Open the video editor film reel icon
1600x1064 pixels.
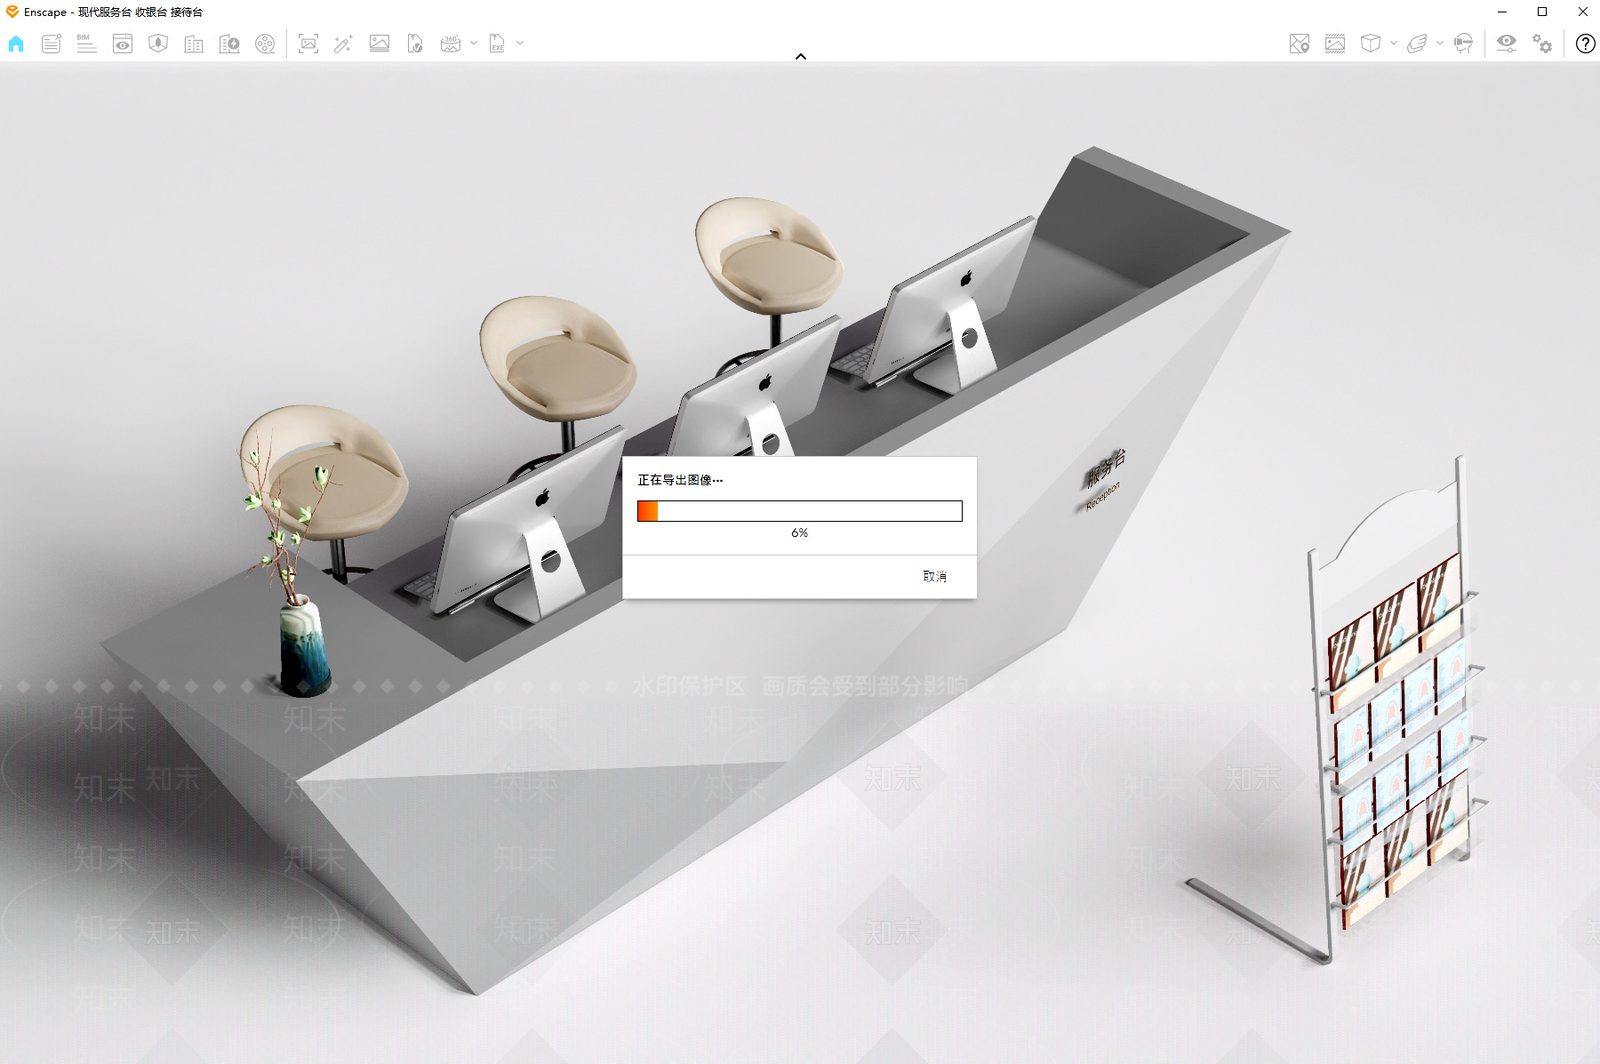265,44
